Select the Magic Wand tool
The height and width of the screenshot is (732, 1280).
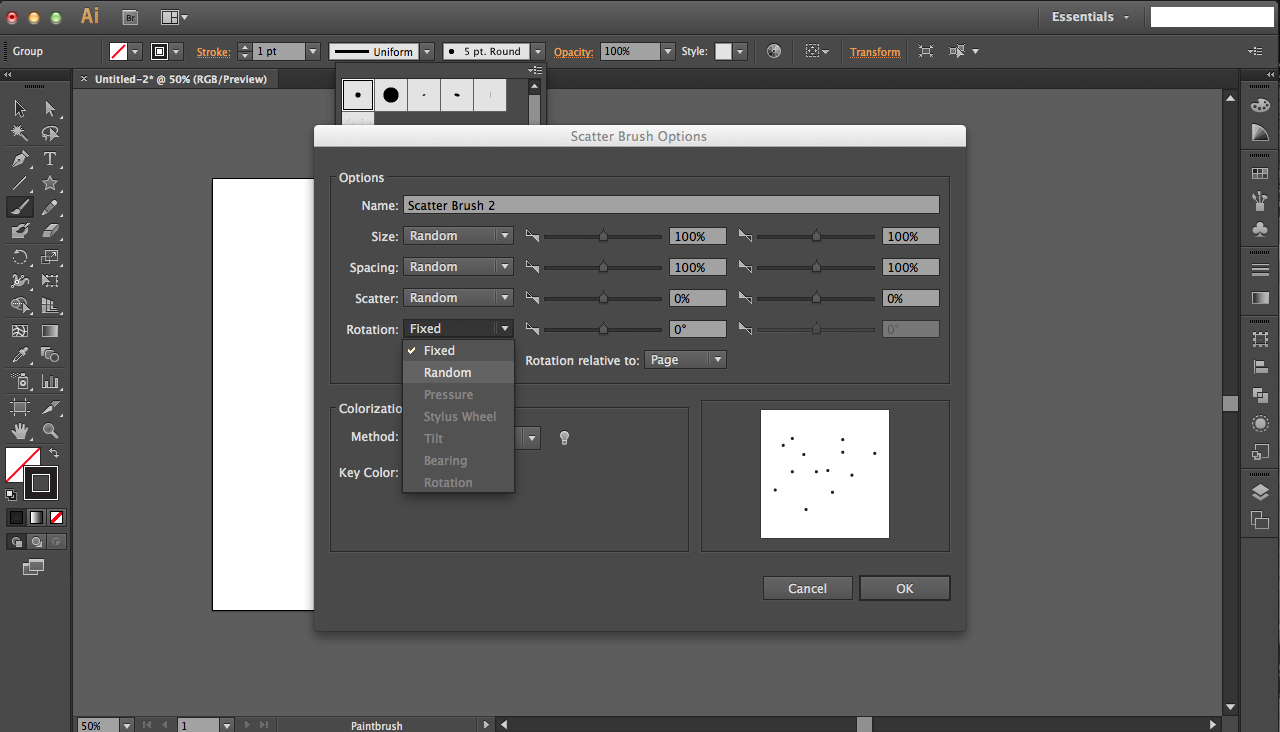point(20,133)
